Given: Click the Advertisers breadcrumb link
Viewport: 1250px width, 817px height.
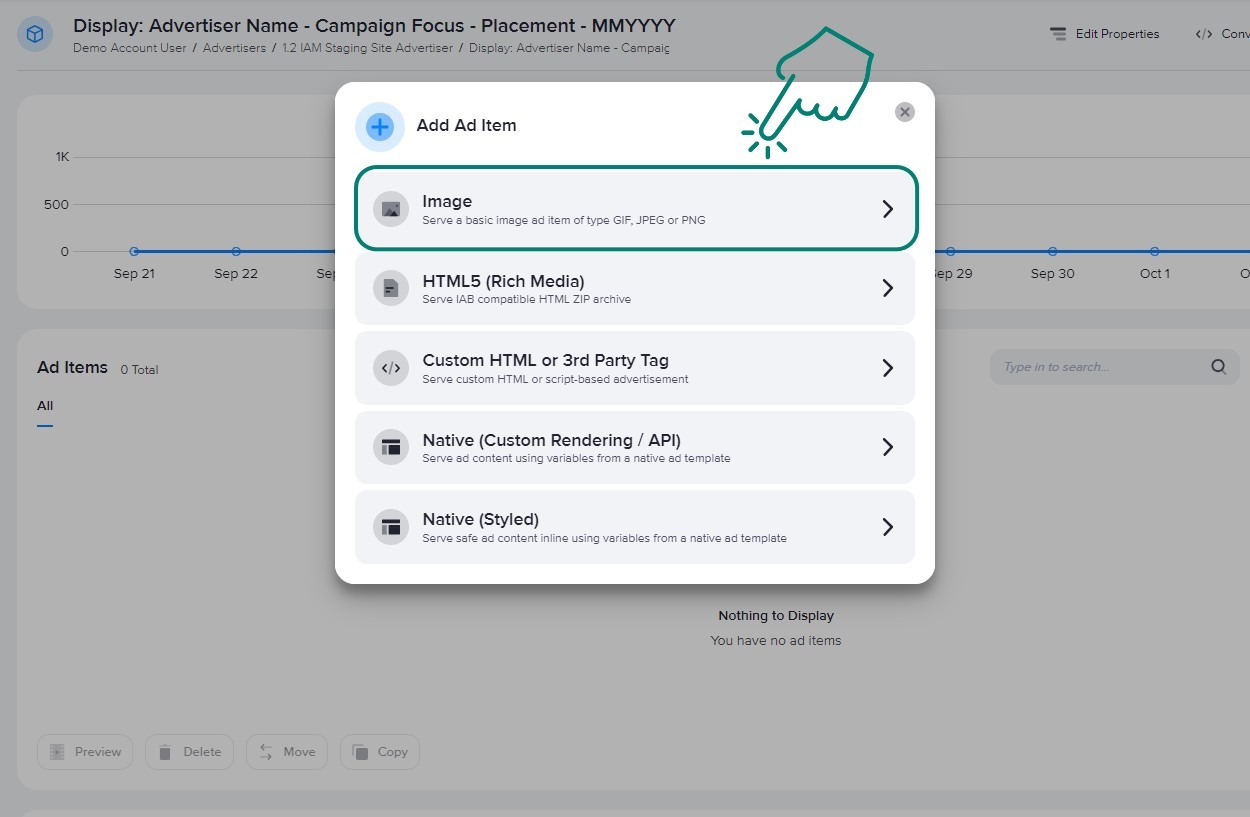Looking at the screenshot, I should 234,48.
